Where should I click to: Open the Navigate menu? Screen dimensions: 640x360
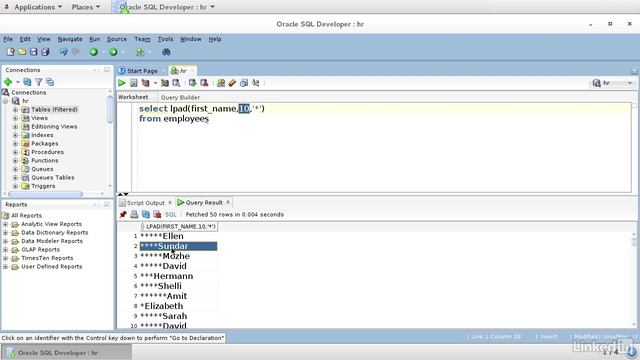70,39
